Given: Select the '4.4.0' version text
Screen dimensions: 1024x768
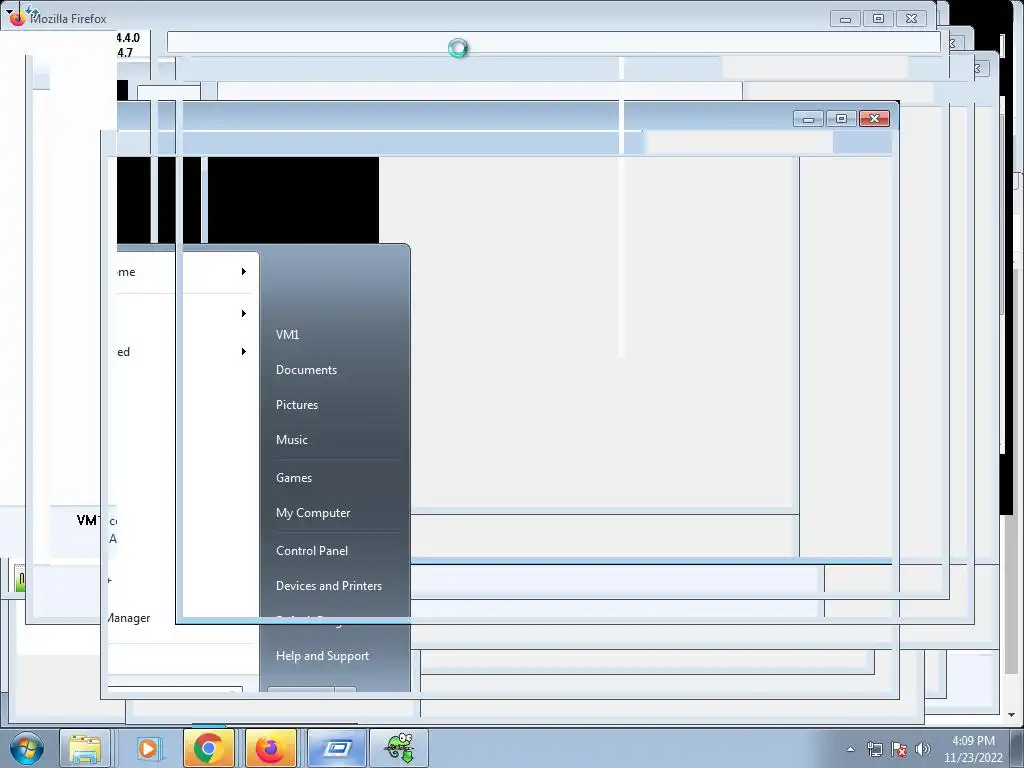Looking at the screenshot, I should pos(128,38).
